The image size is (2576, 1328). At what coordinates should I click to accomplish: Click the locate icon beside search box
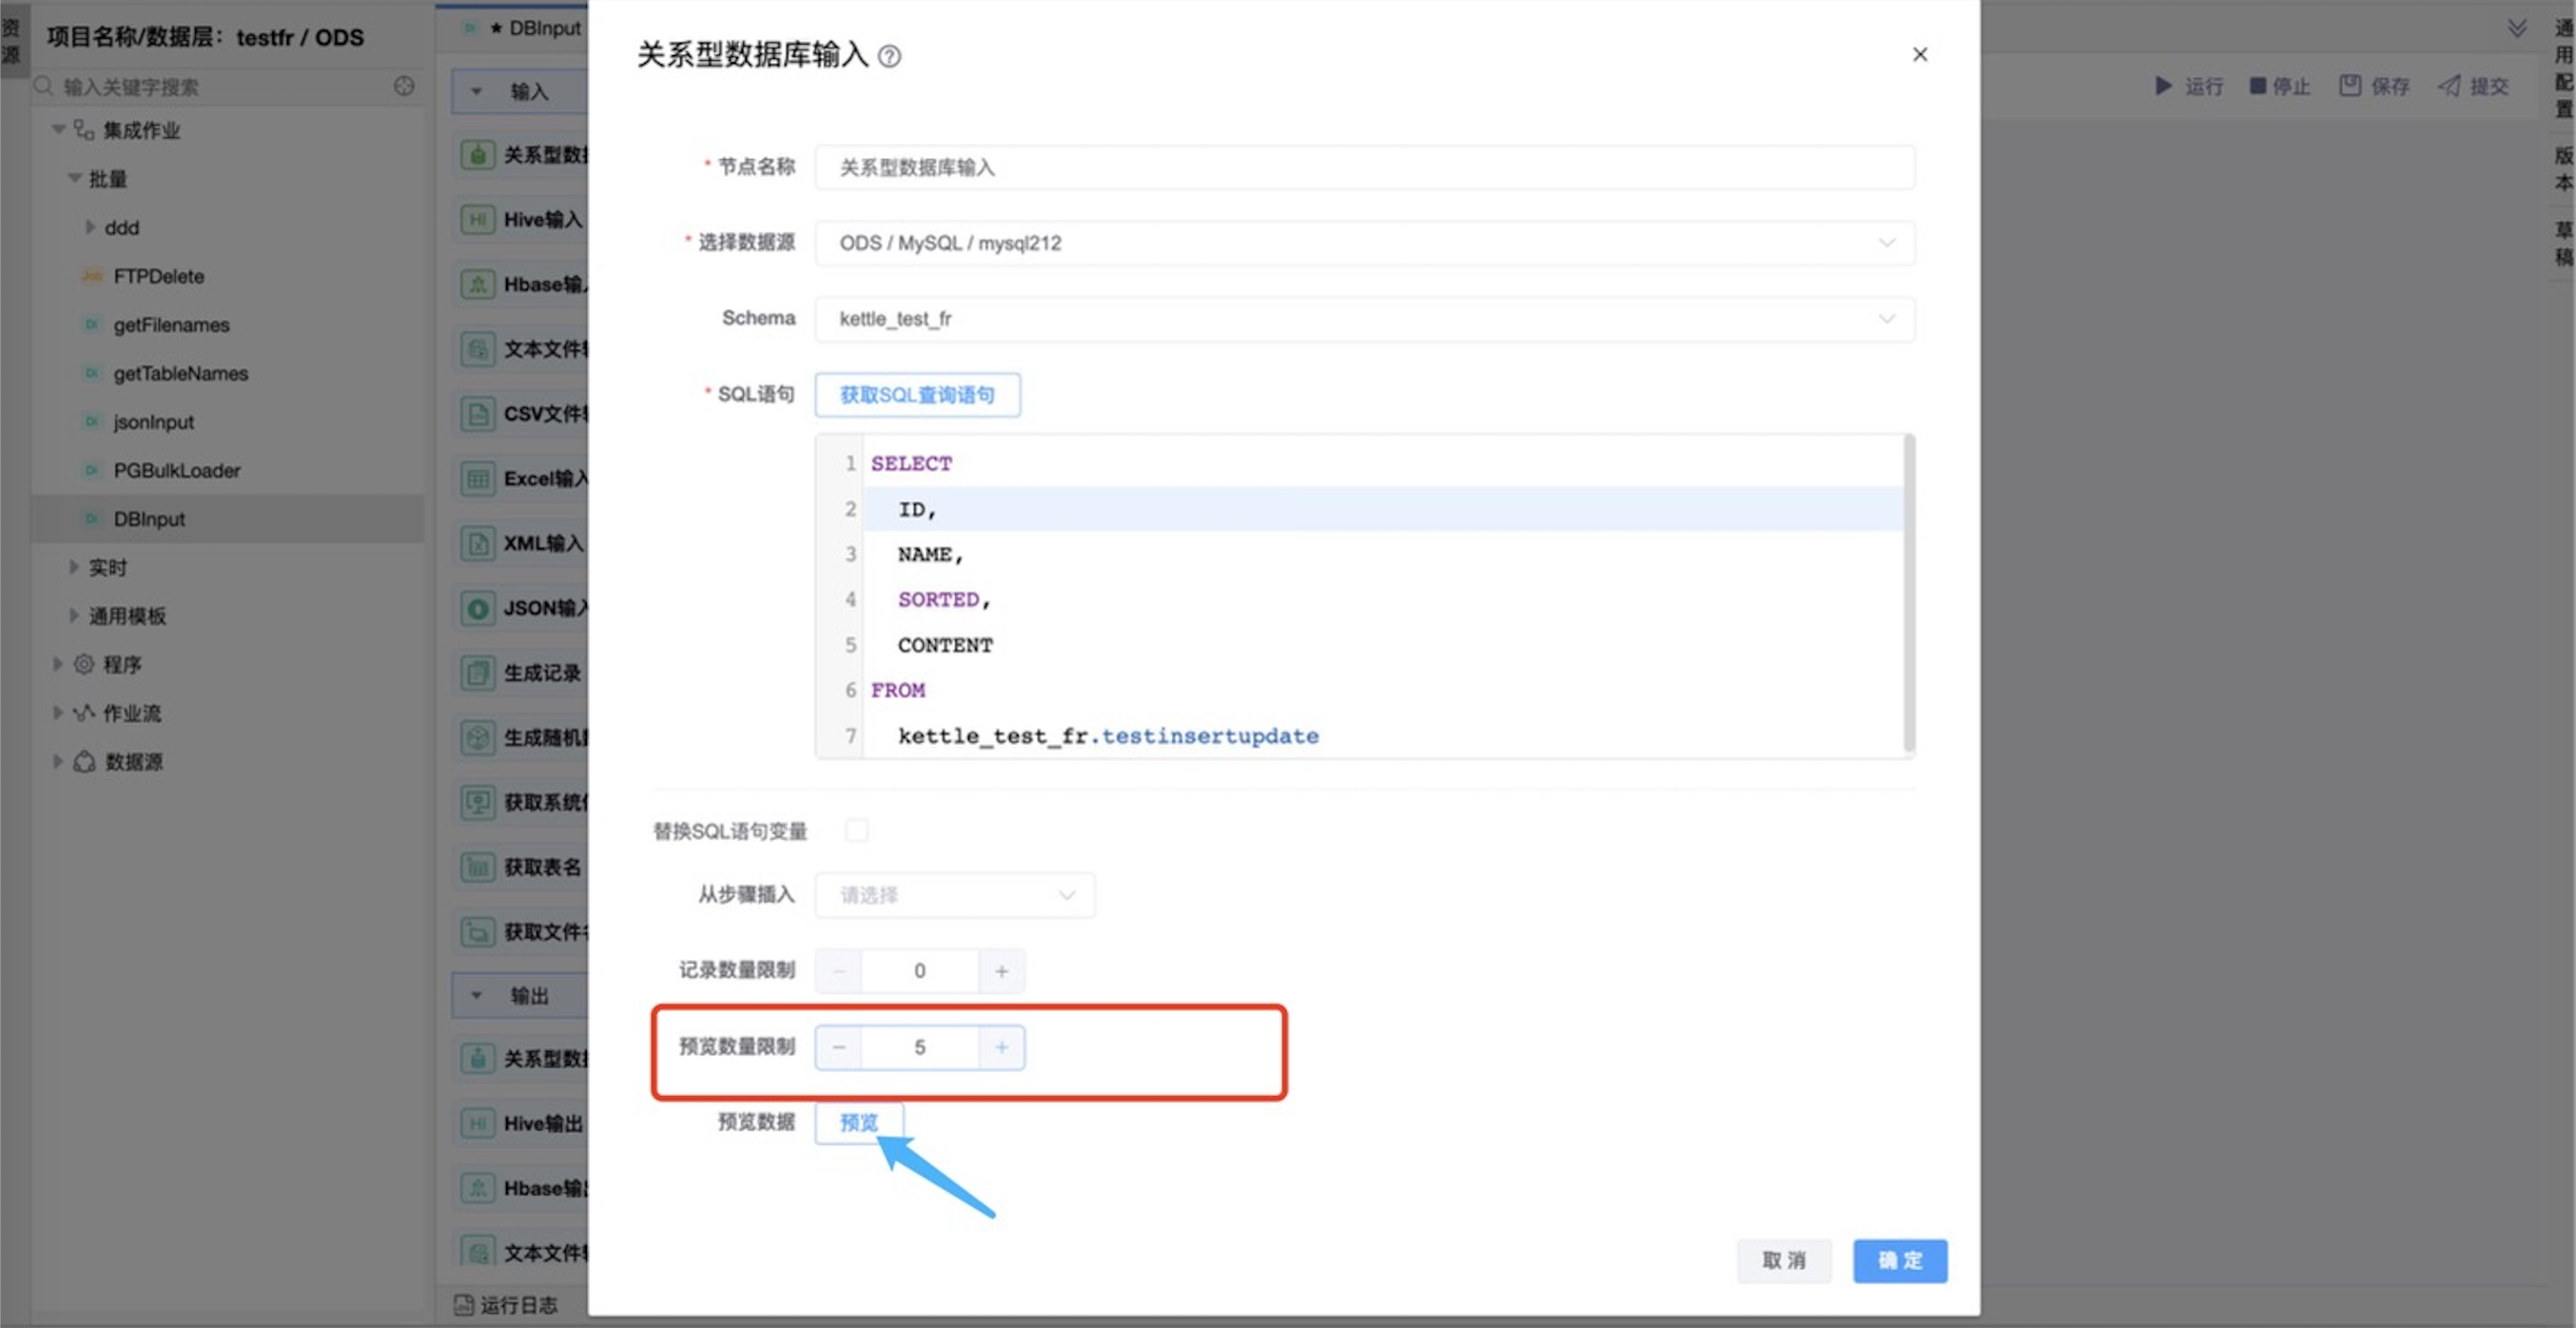404,86
